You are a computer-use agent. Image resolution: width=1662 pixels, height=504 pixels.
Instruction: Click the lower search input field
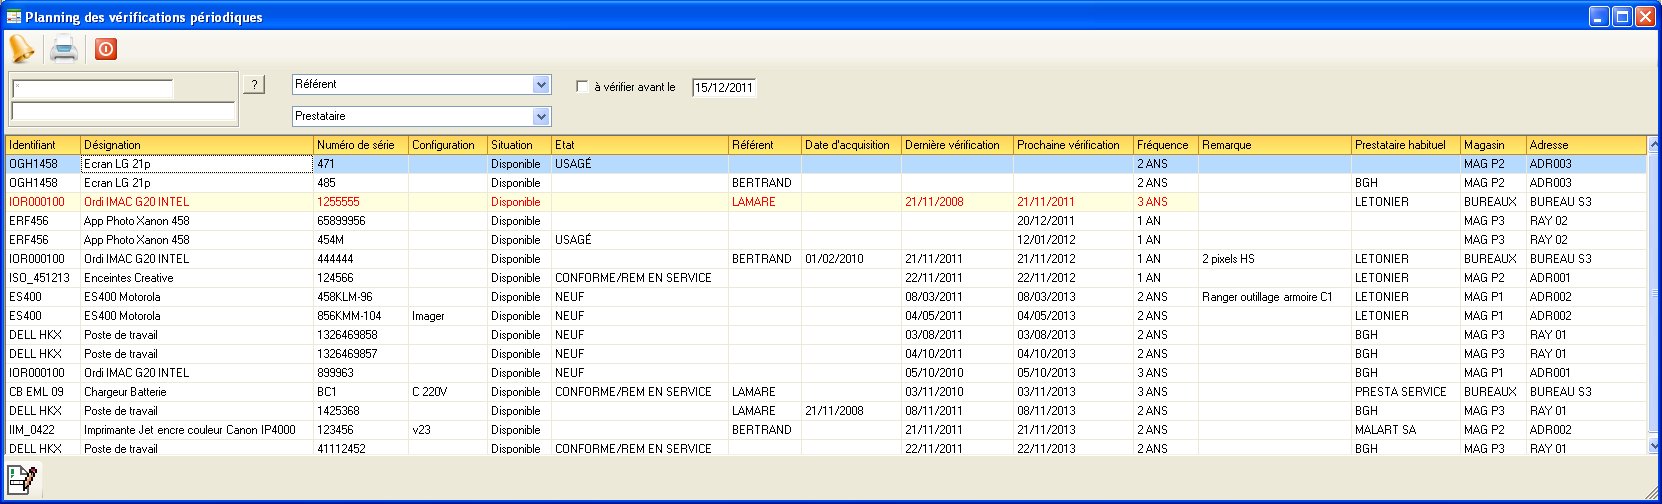coord(123,112)
